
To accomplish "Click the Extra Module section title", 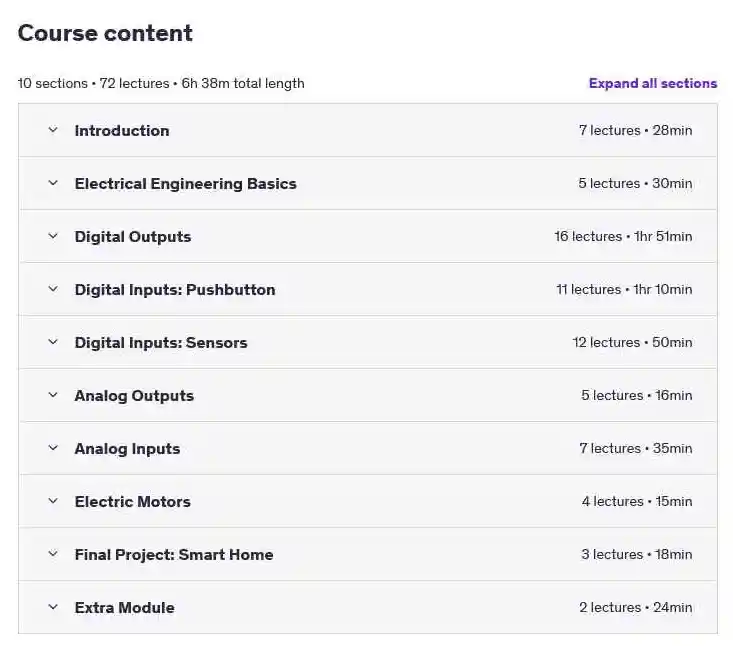I will (124, 608).
